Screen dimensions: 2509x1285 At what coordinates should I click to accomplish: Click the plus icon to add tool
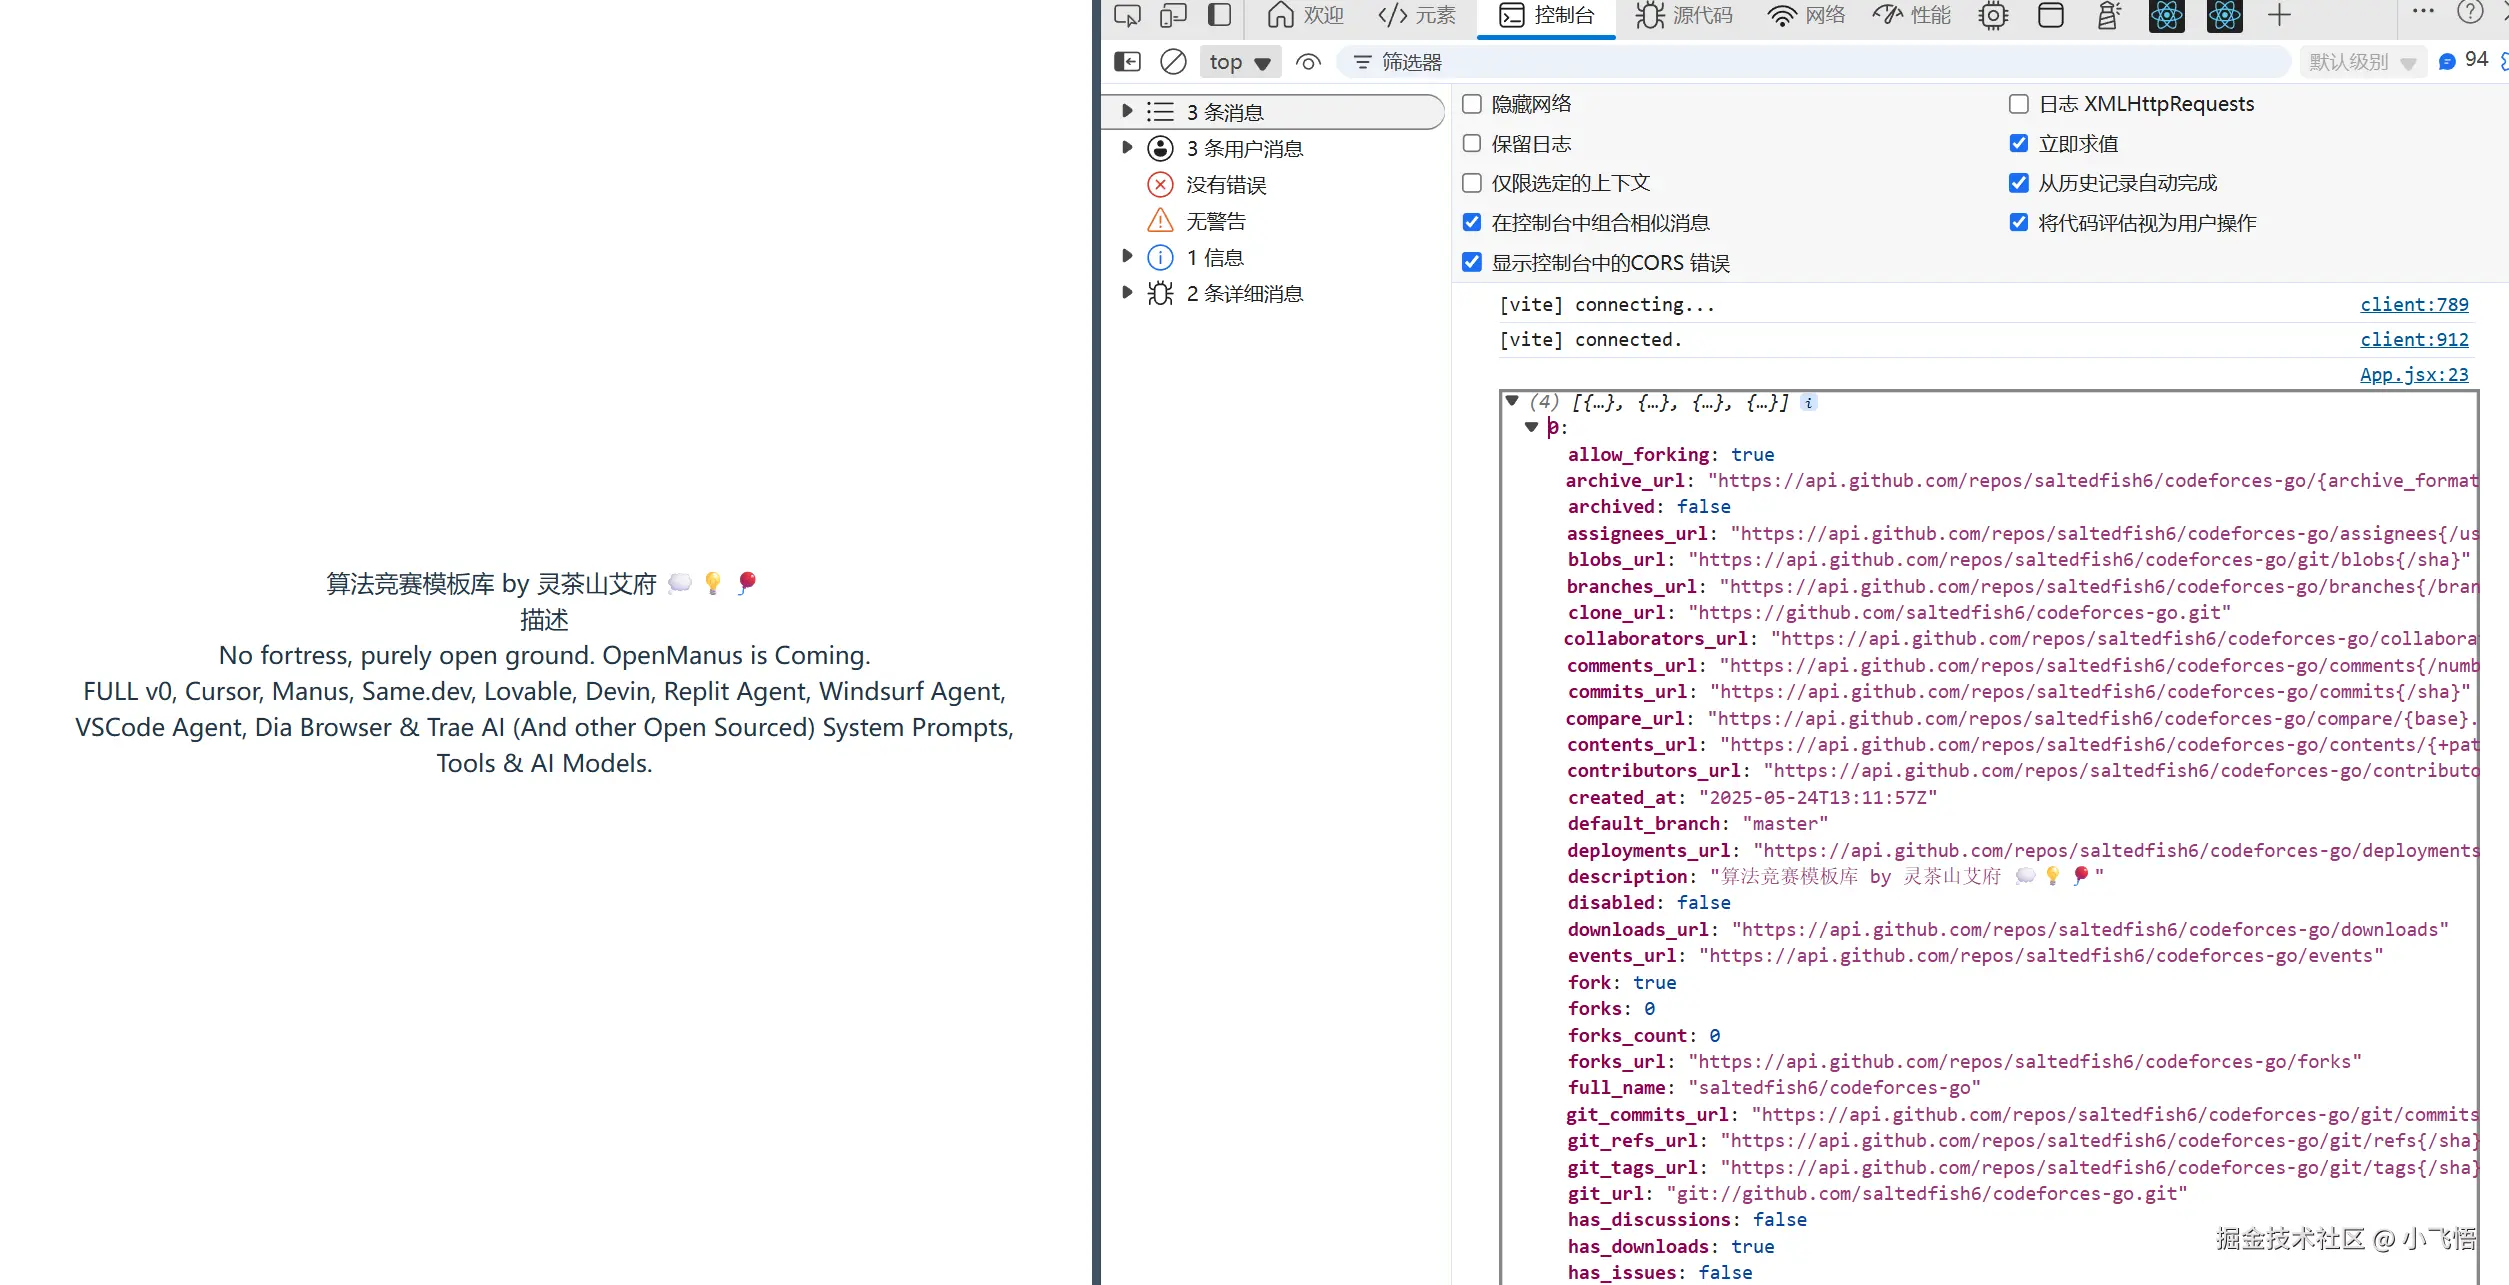[x=2279, y=15]
